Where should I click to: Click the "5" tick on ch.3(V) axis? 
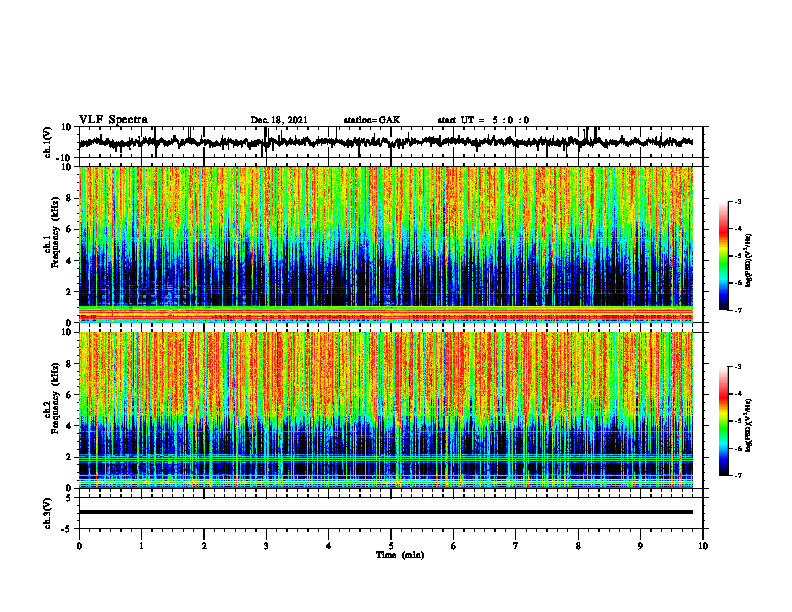pyautogui.click(x=69, y=498)
